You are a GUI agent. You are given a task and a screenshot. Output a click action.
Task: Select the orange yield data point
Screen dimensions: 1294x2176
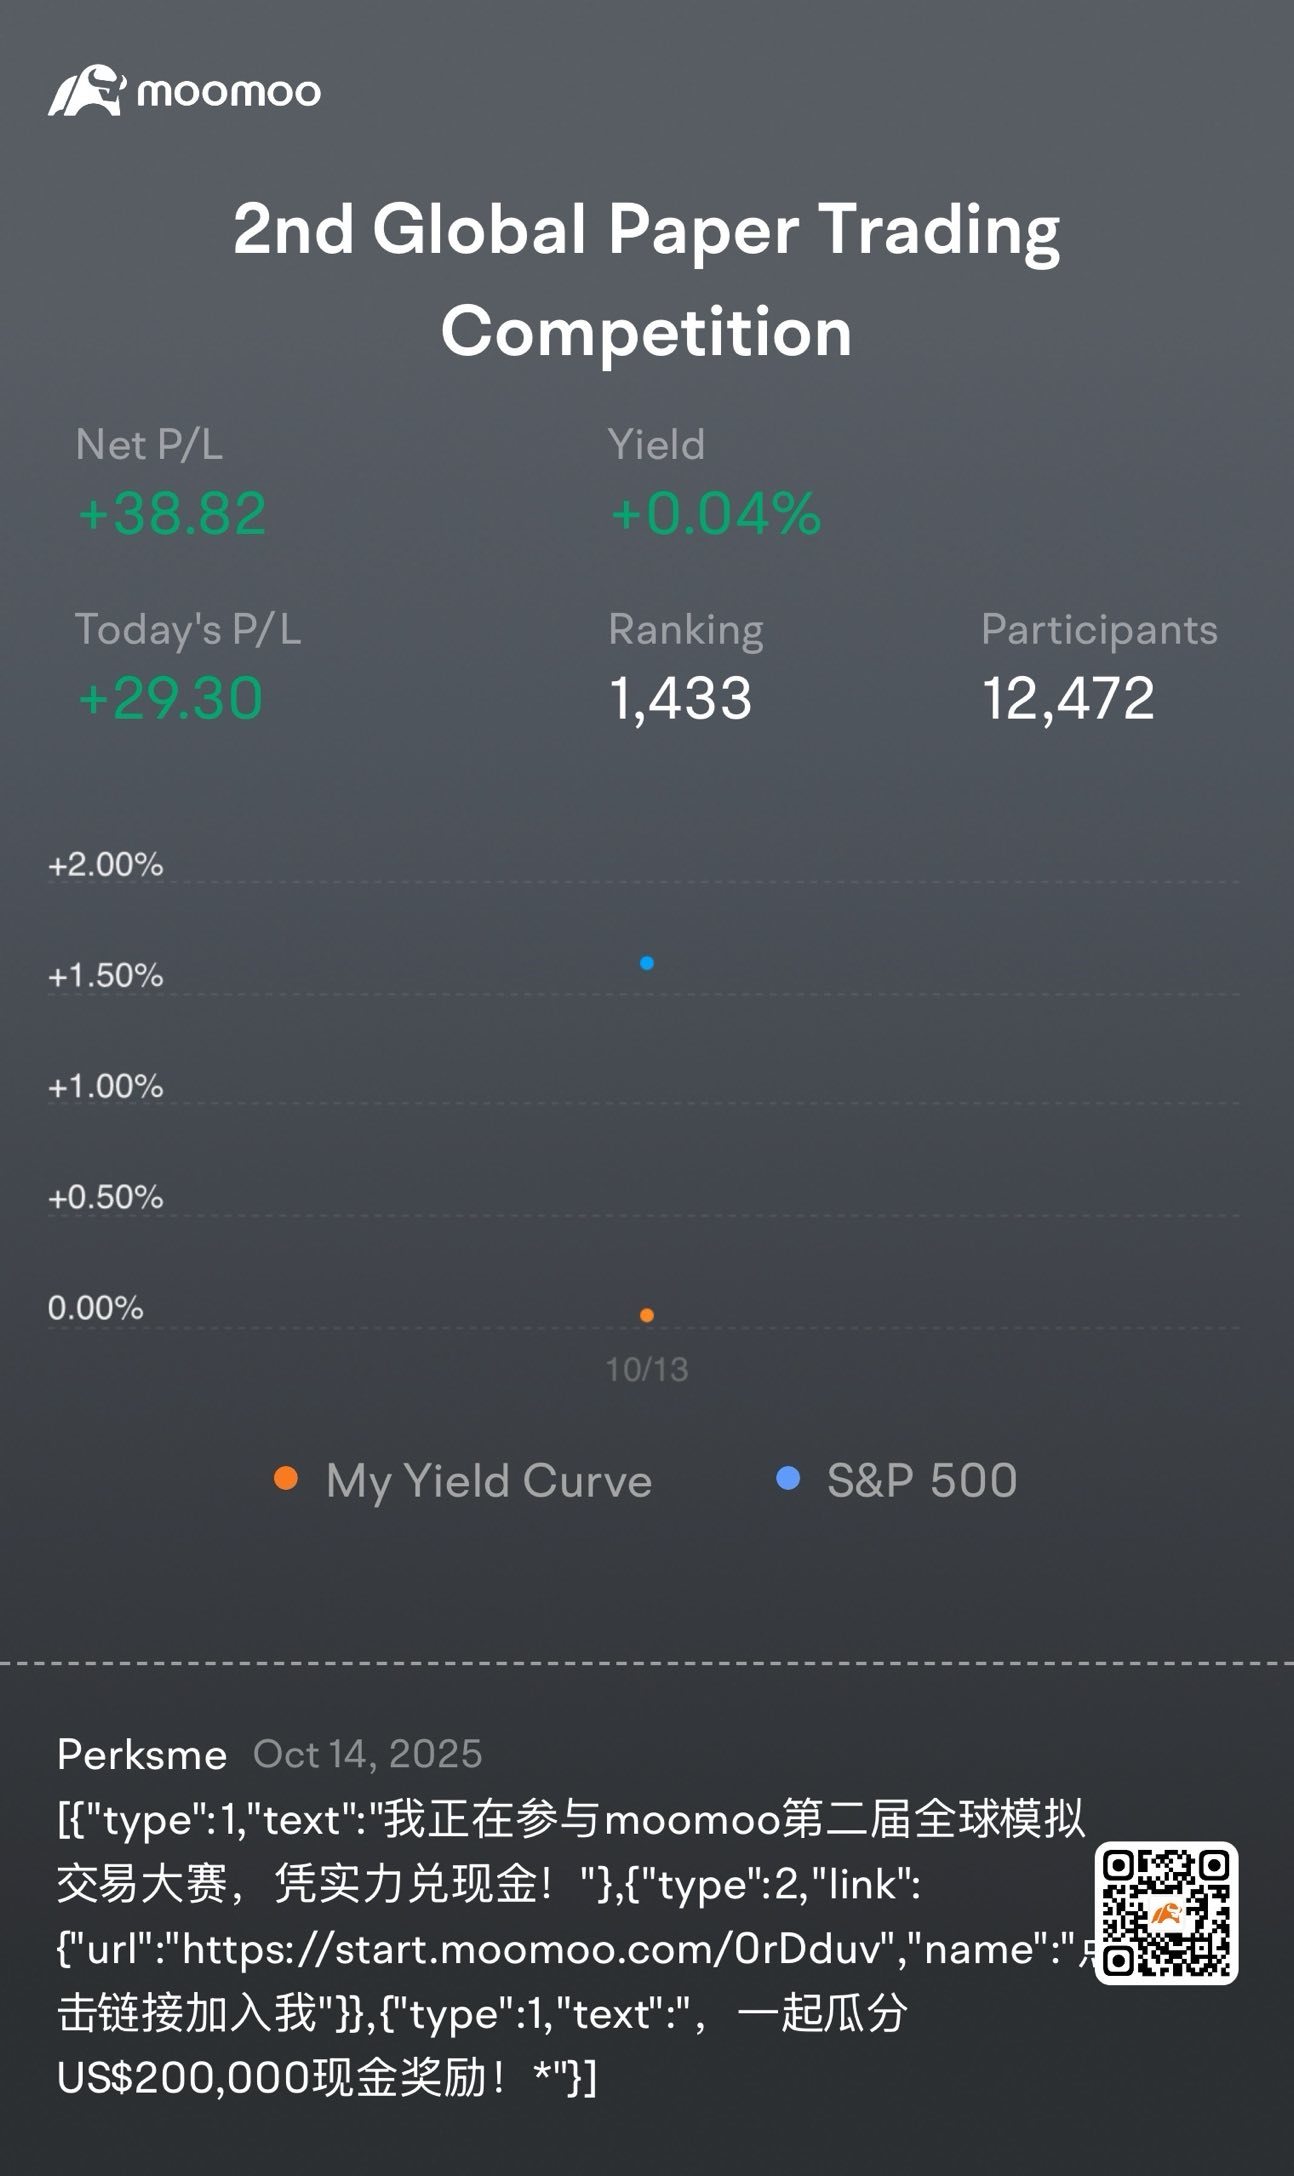click(x=647, y=1315)
